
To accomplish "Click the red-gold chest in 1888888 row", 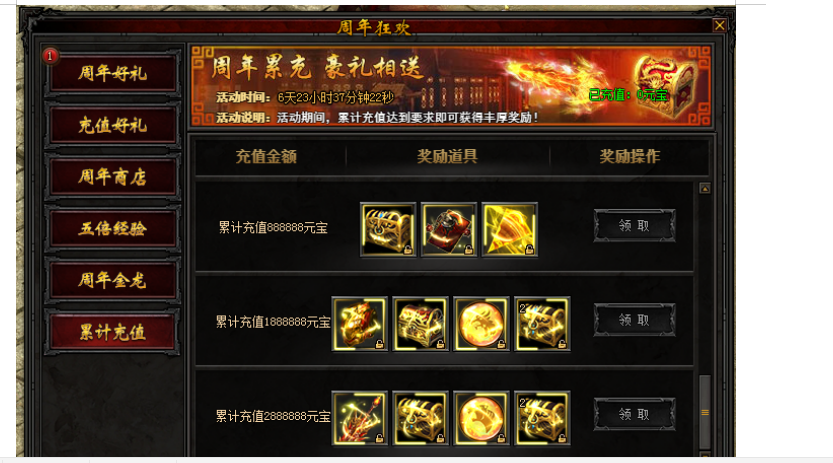I will tap(420, 323).
